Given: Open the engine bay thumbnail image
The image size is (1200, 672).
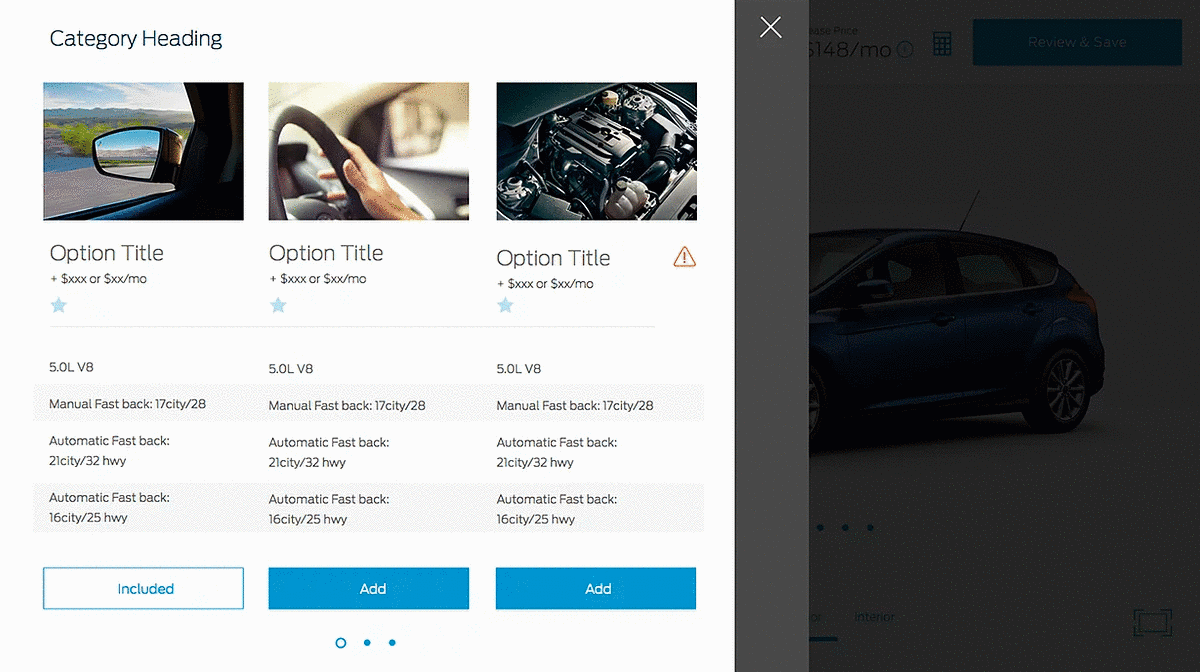Looking at the screenshot, I should coord(596,151).
